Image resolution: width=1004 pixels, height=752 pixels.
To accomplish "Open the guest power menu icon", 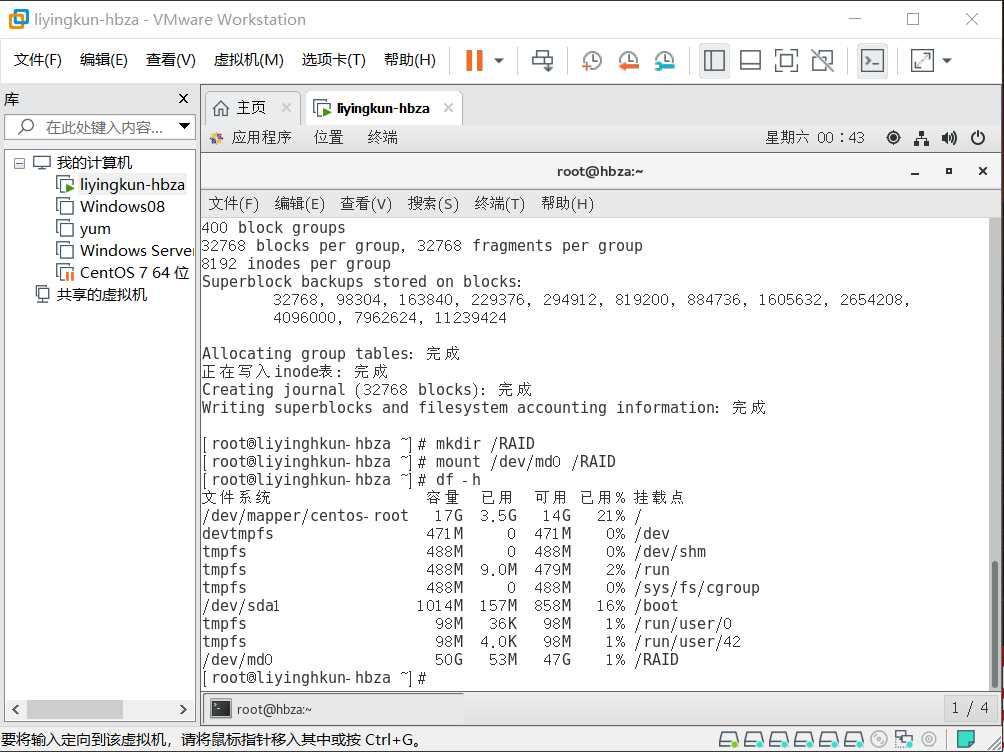I will tap(978, 137).
